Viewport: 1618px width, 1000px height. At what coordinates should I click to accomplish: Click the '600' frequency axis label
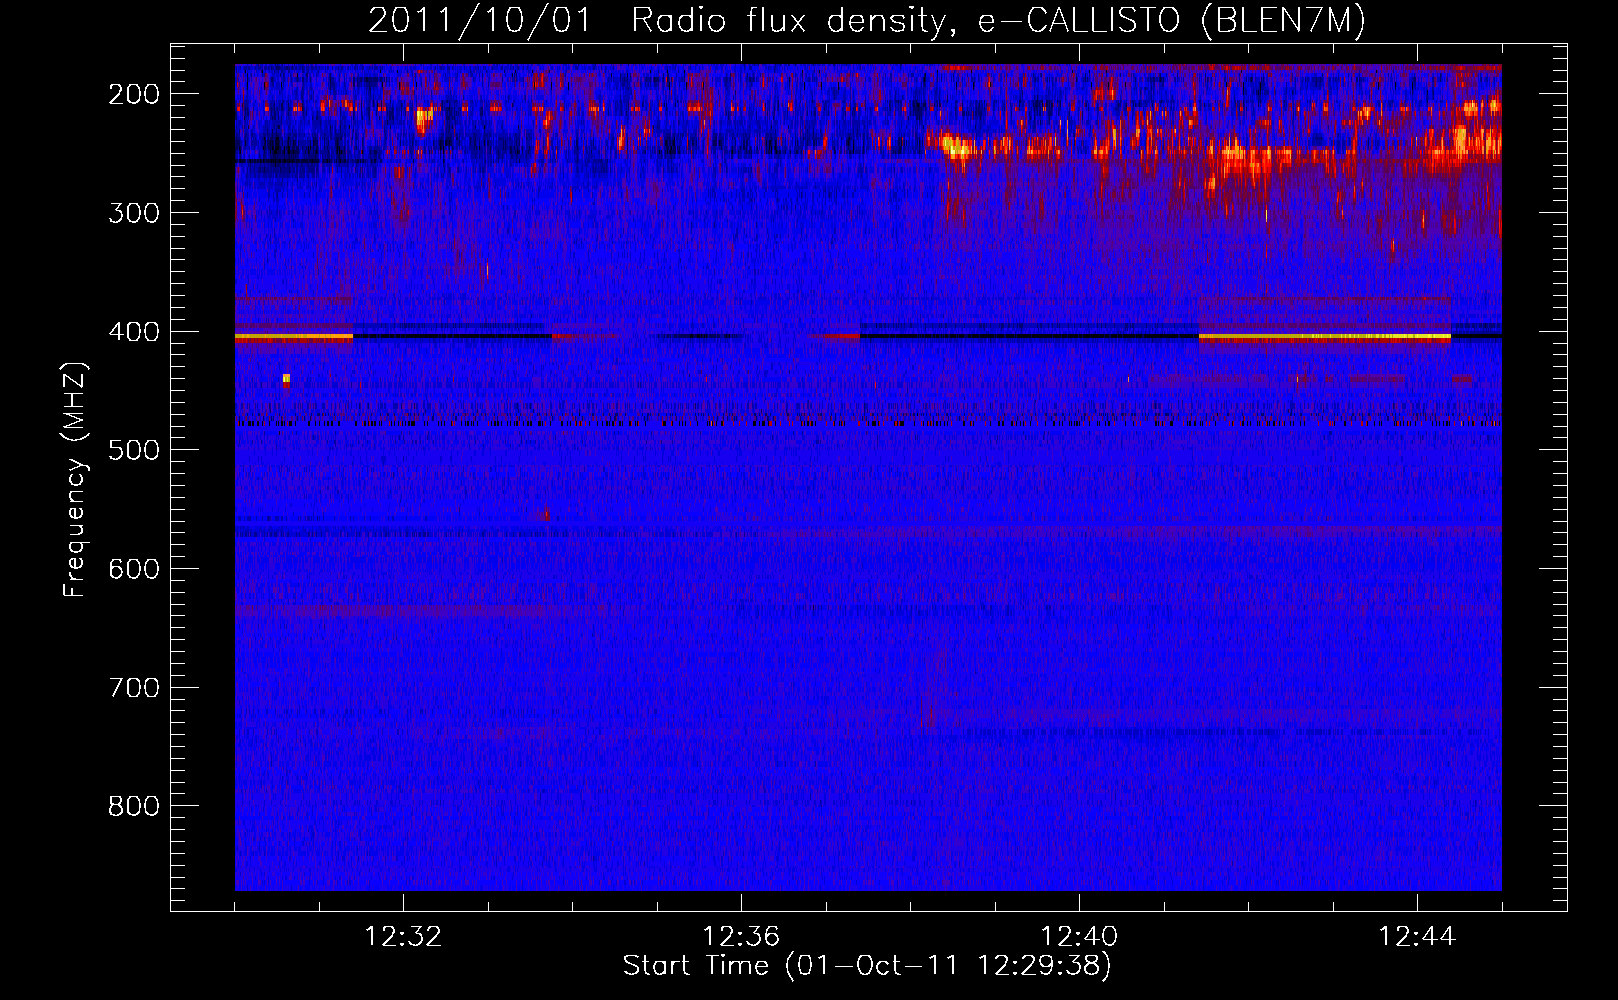coord(134,569)
